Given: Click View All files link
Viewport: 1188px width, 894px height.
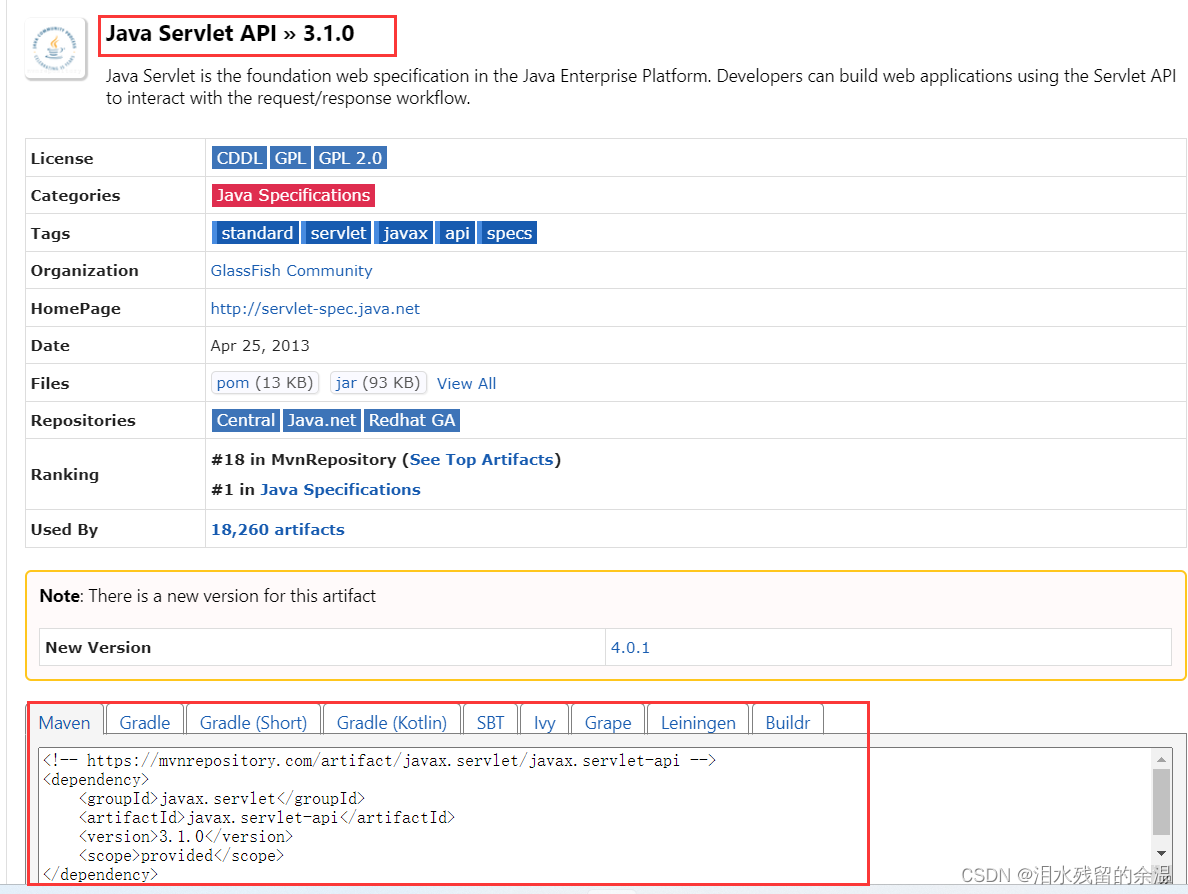Looking at the screenshot, I should point(467,383).
